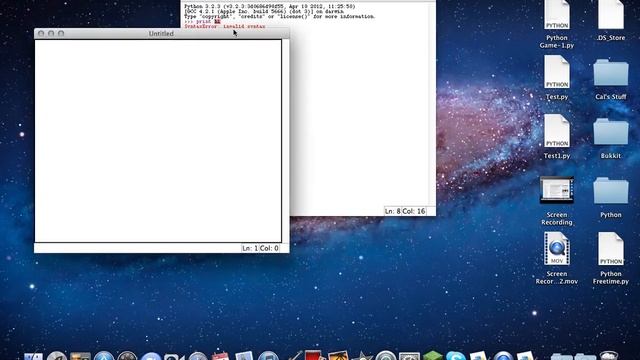
Task: Click 'Col: 0' in Untitled status bar
Action: click(x=269, y=248)
